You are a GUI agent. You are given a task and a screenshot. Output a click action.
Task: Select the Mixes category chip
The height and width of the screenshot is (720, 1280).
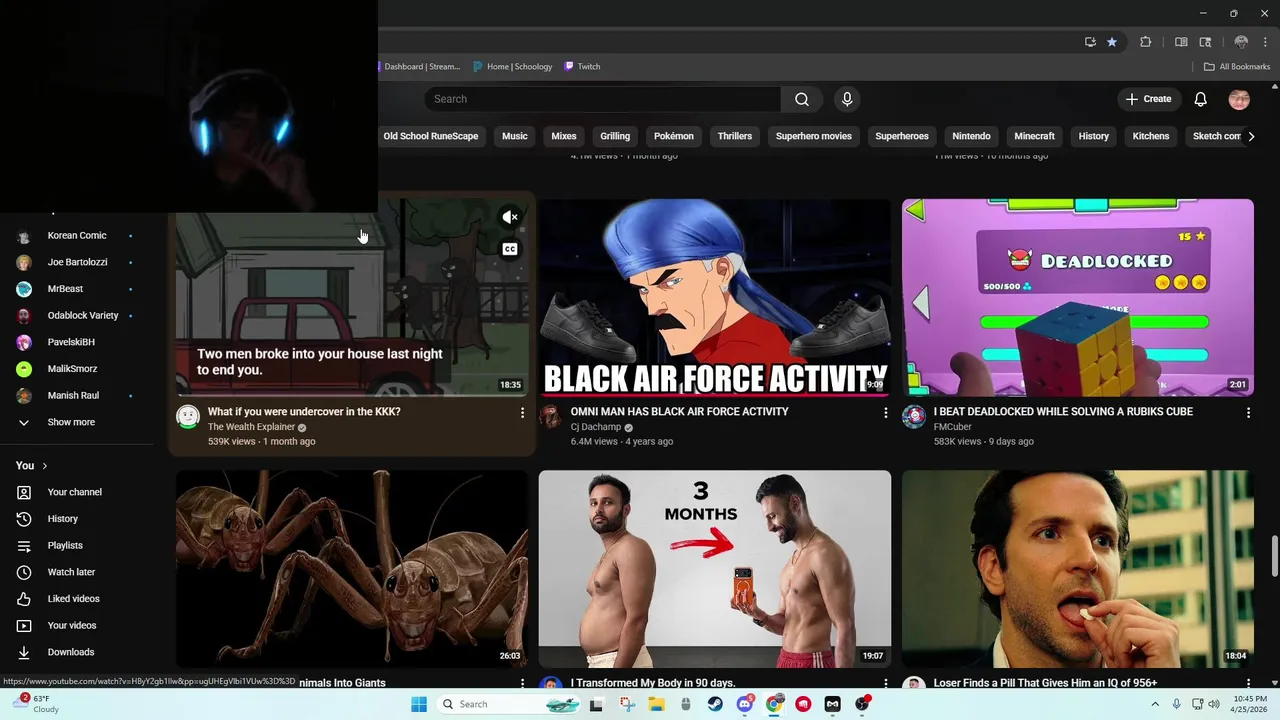coord(564,136)
